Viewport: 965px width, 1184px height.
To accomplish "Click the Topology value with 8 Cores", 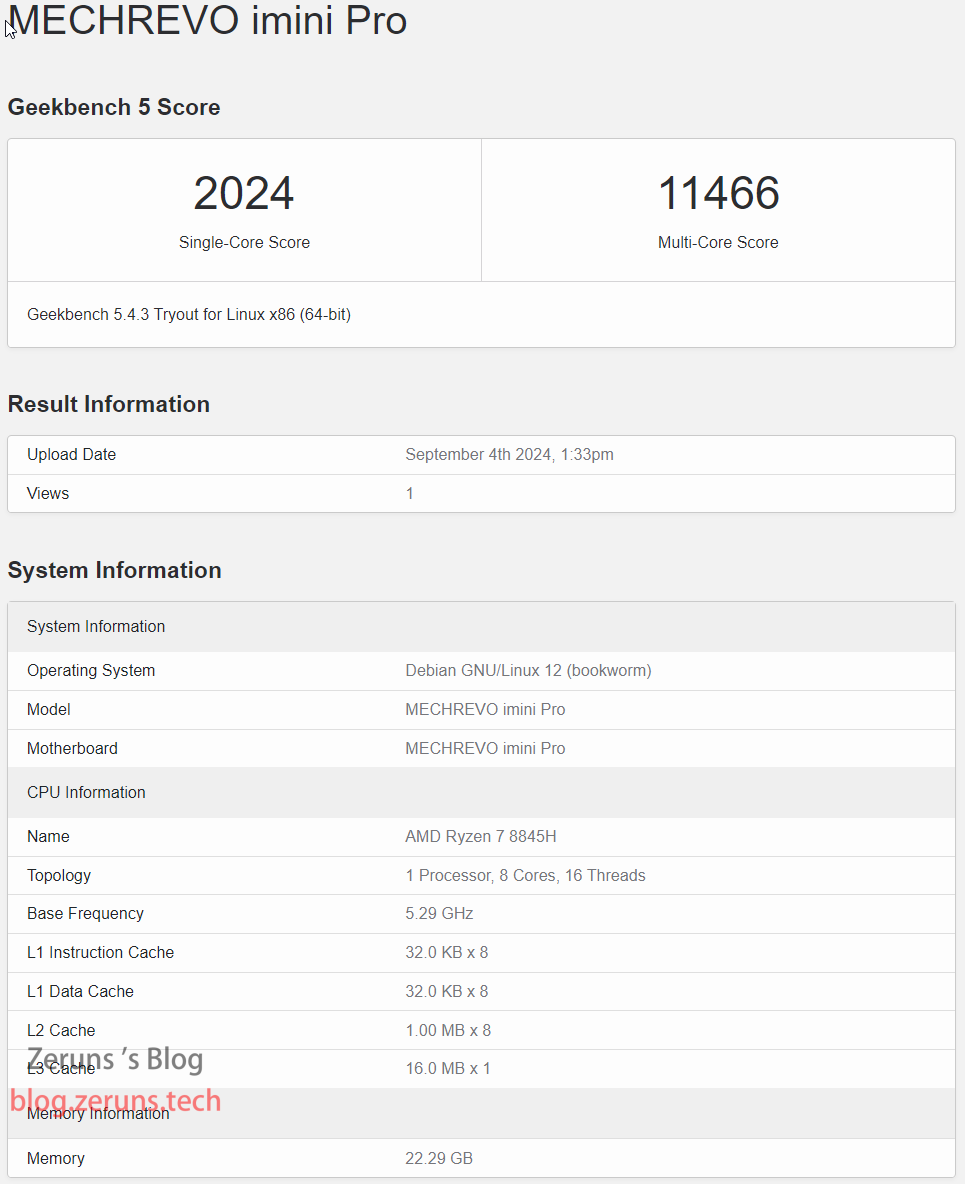I will 525,875.
